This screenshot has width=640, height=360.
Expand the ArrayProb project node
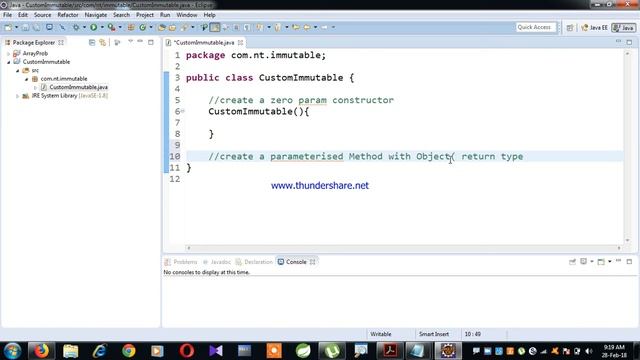tap(9, 53)
